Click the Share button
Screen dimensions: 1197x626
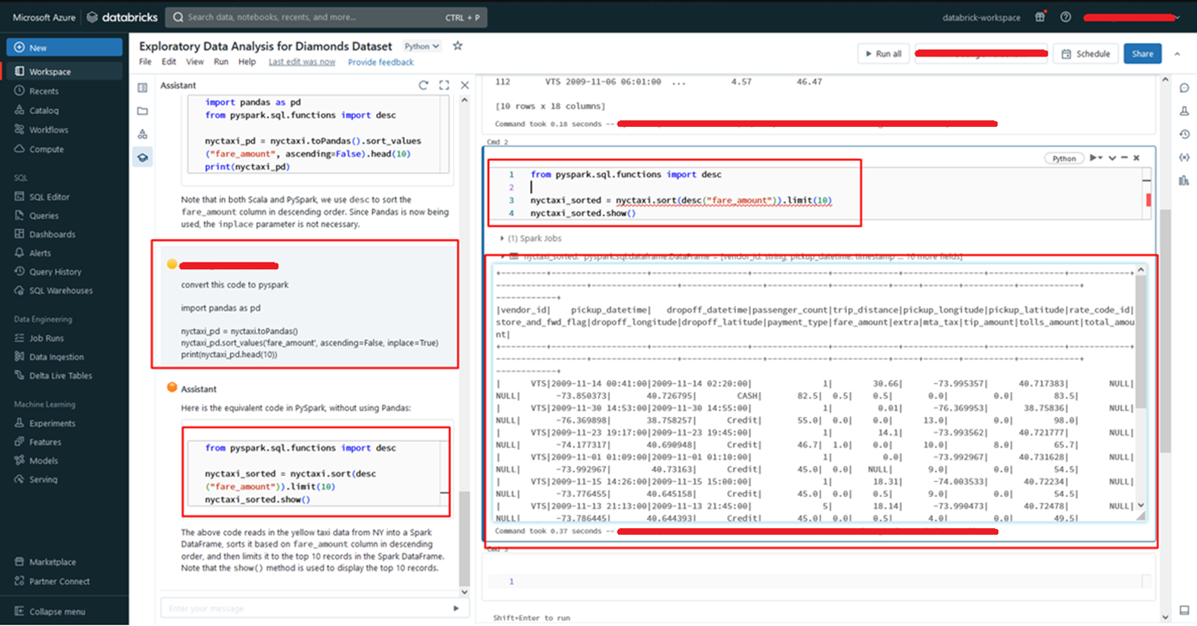coord(1142,54)
